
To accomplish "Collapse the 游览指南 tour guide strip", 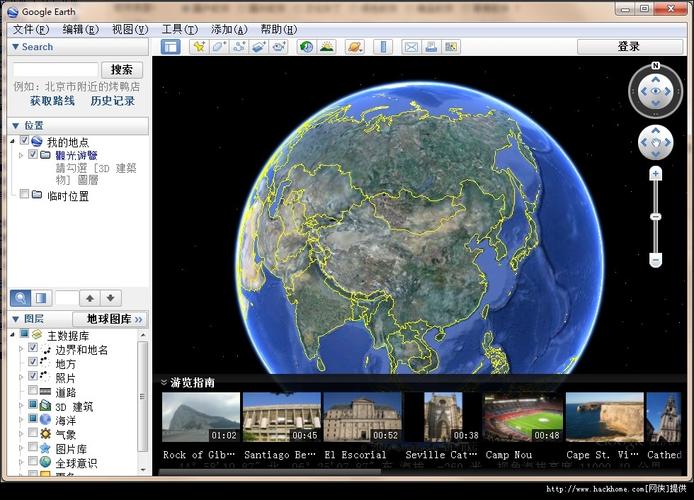I will pos(164,382).
